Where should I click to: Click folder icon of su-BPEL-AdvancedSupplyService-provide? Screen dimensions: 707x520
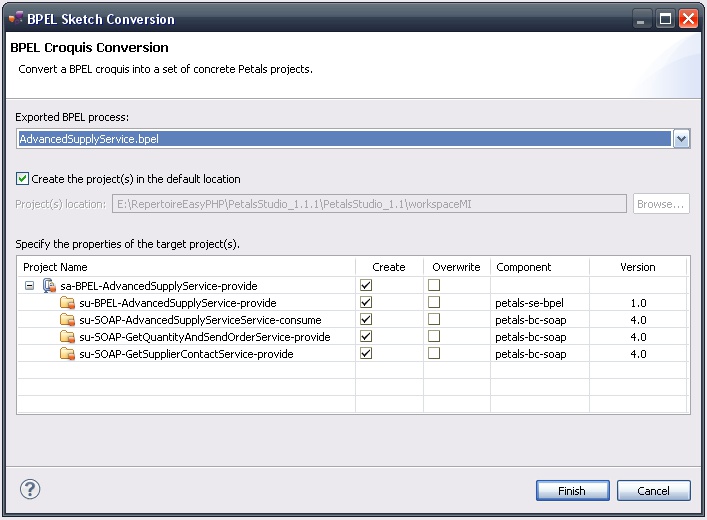click(x=67, y=303)
